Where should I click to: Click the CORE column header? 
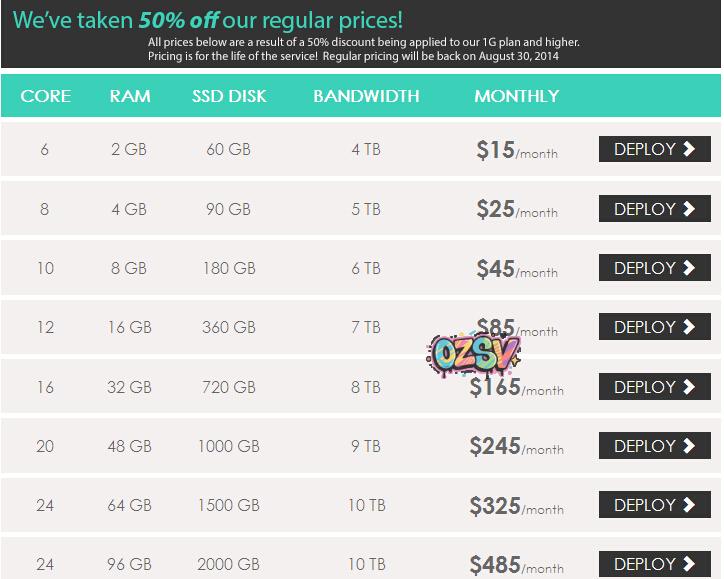(x=46, y=97)
